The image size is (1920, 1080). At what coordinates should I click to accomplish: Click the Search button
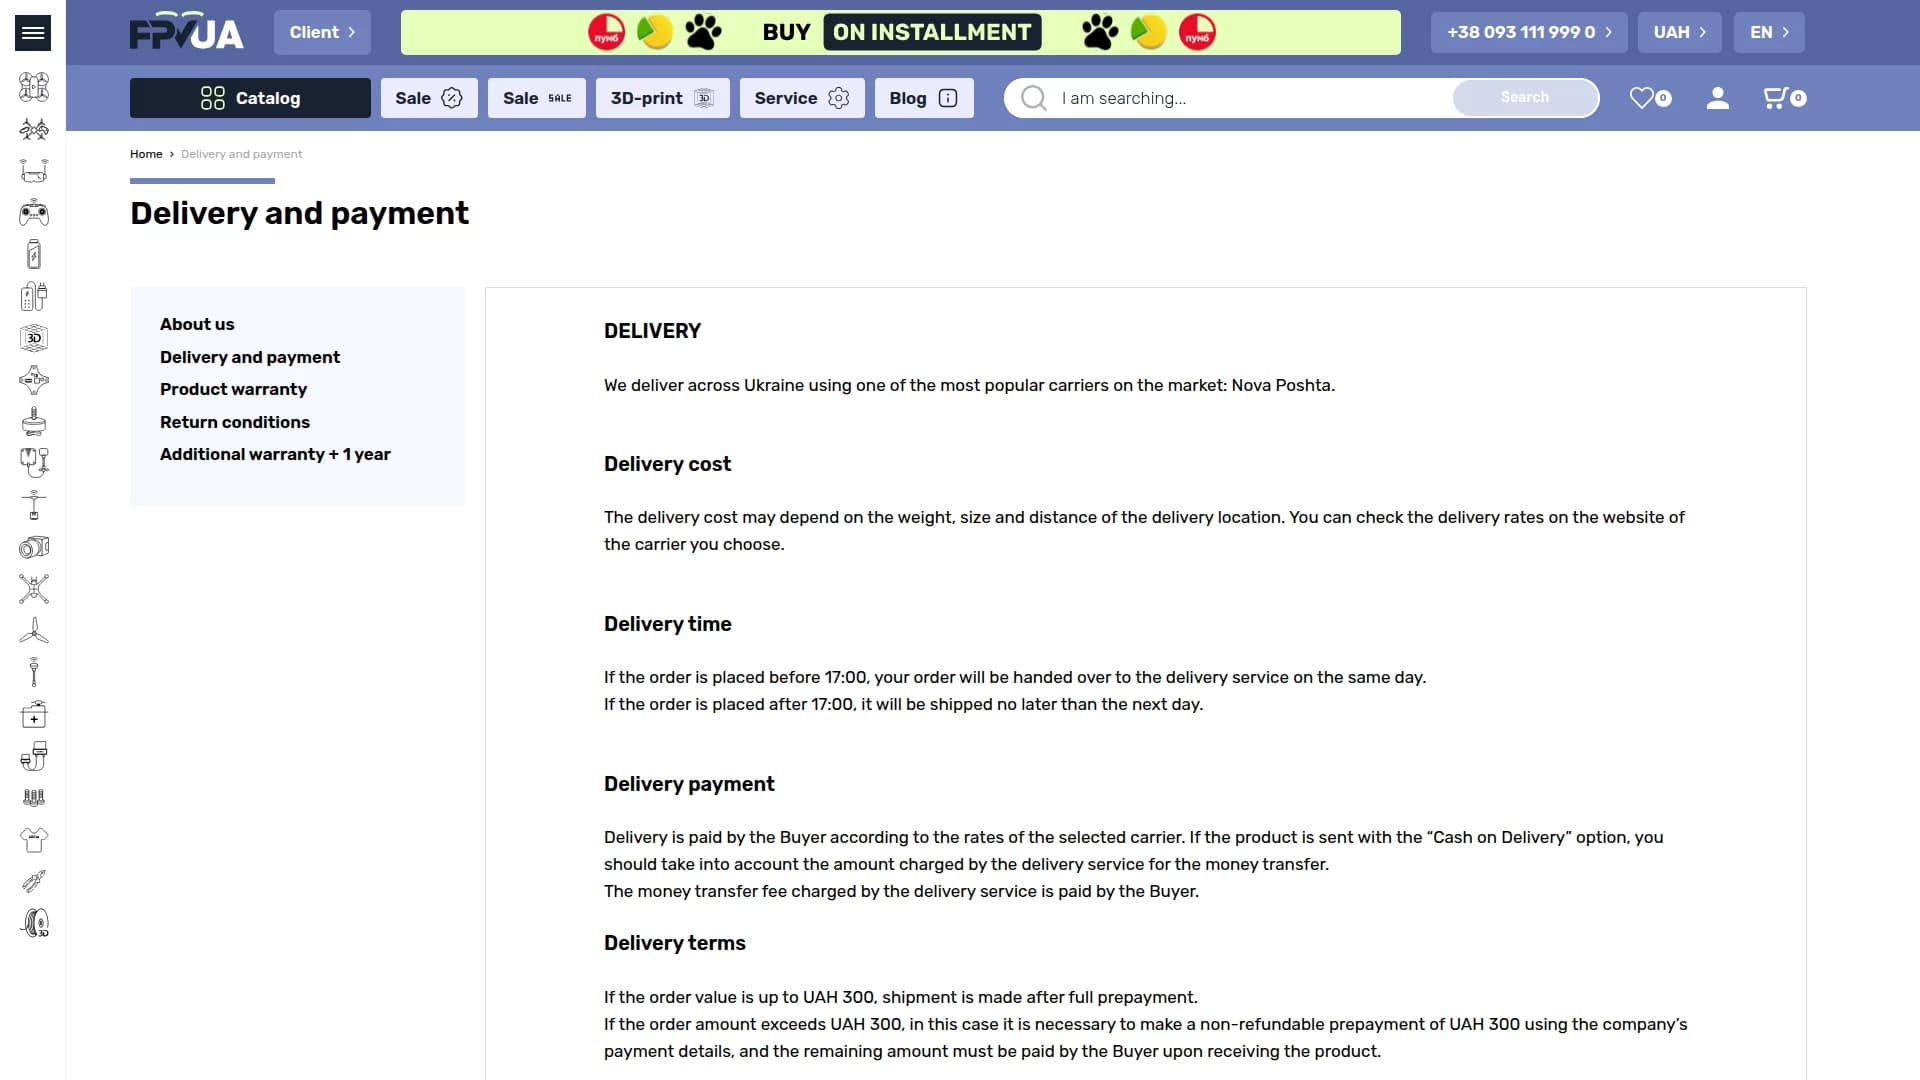(x=1525, y=97)
